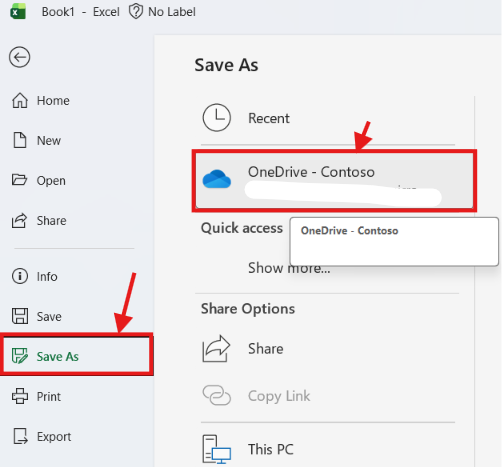502x467 pixels.
Task: Click the OneDrive blue cloud icon
Action: point(217,179)
